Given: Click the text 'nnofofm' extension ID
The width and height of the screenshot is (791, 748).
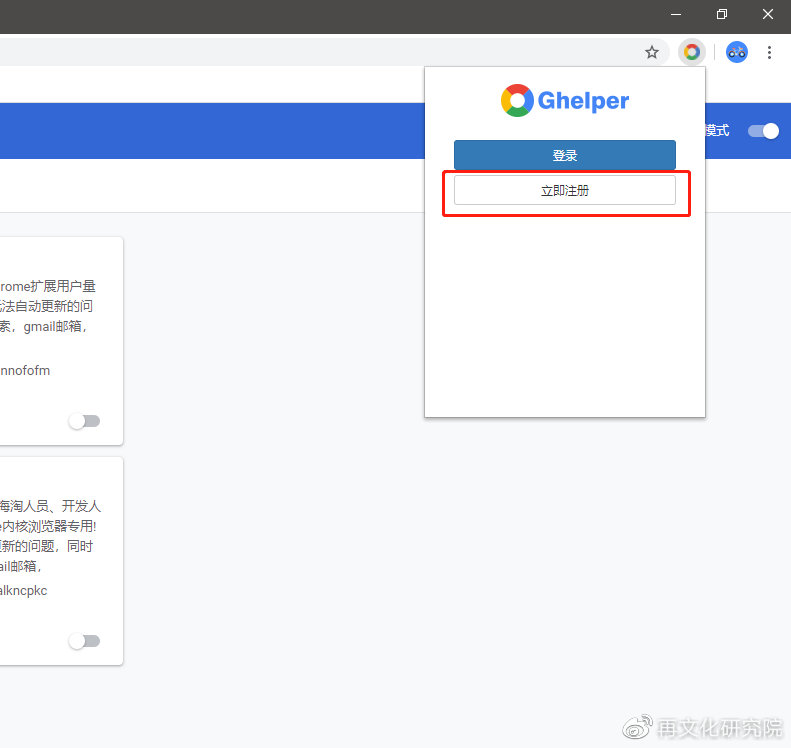Looking at the screenshot, I should pos(25,371).
